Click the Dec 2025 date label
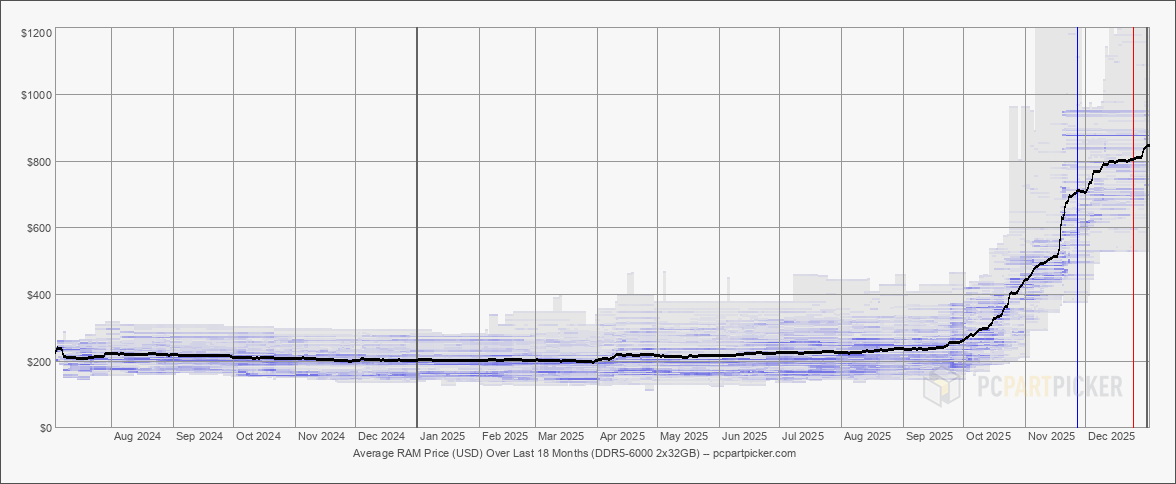1176x484 pixels. 1111,437
